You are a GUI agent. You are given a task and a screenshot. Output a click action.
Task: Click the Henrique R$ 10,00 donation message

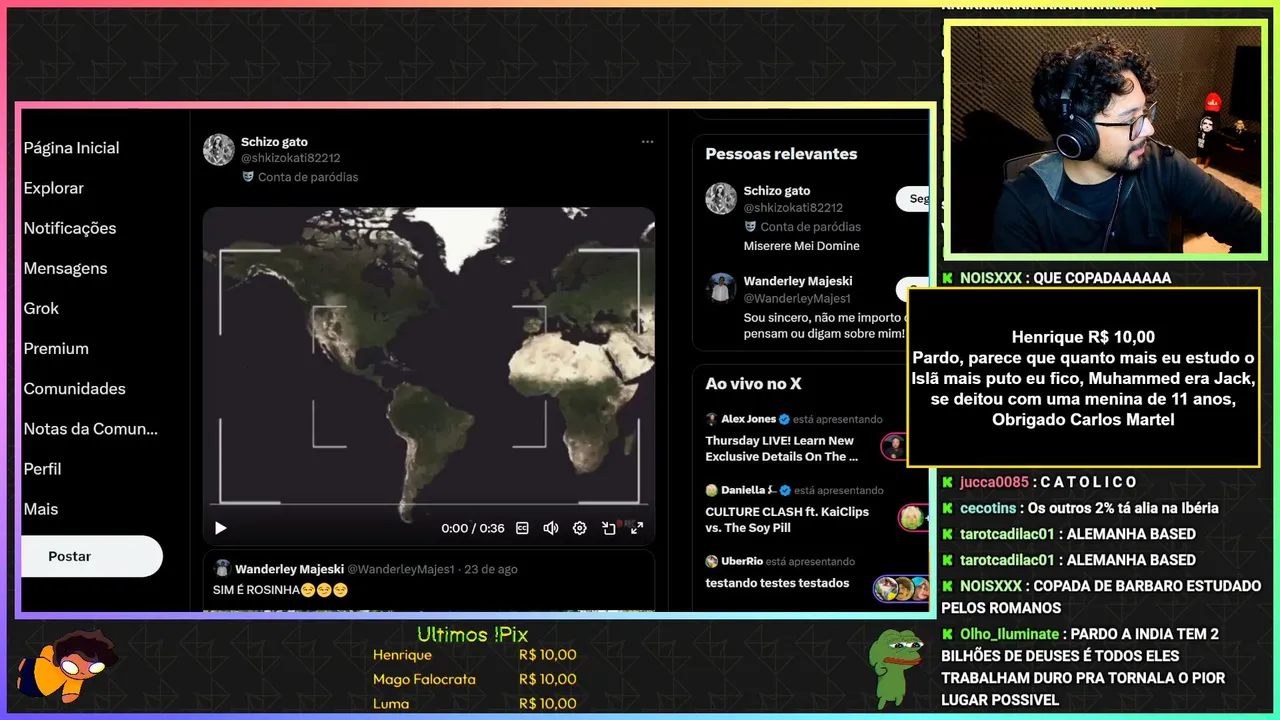click(x=1083, y=378)
